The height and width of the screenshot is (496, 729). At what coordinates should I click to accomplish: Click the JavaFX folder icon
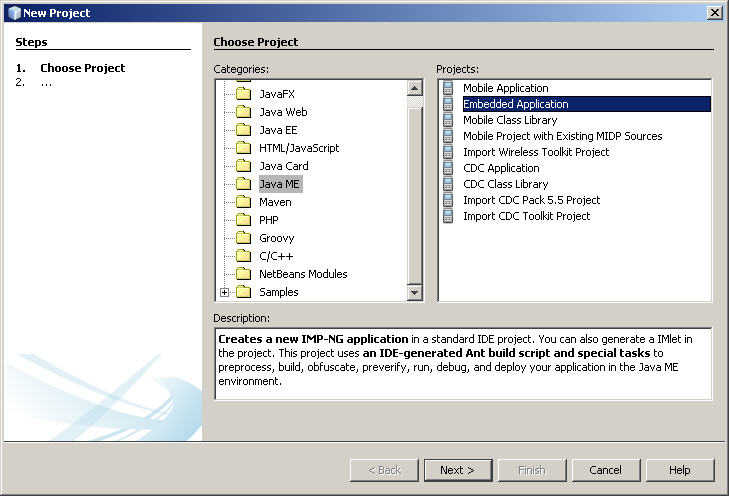[x=243, y=94]
